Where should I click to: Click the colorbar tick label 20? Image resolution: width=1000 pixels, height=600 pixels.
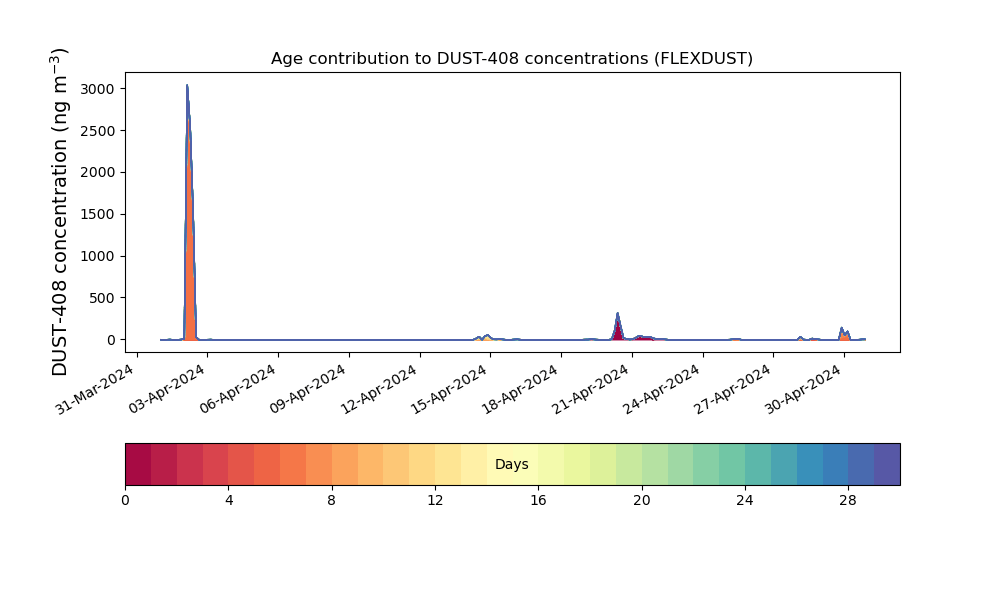tap(642, 501)
